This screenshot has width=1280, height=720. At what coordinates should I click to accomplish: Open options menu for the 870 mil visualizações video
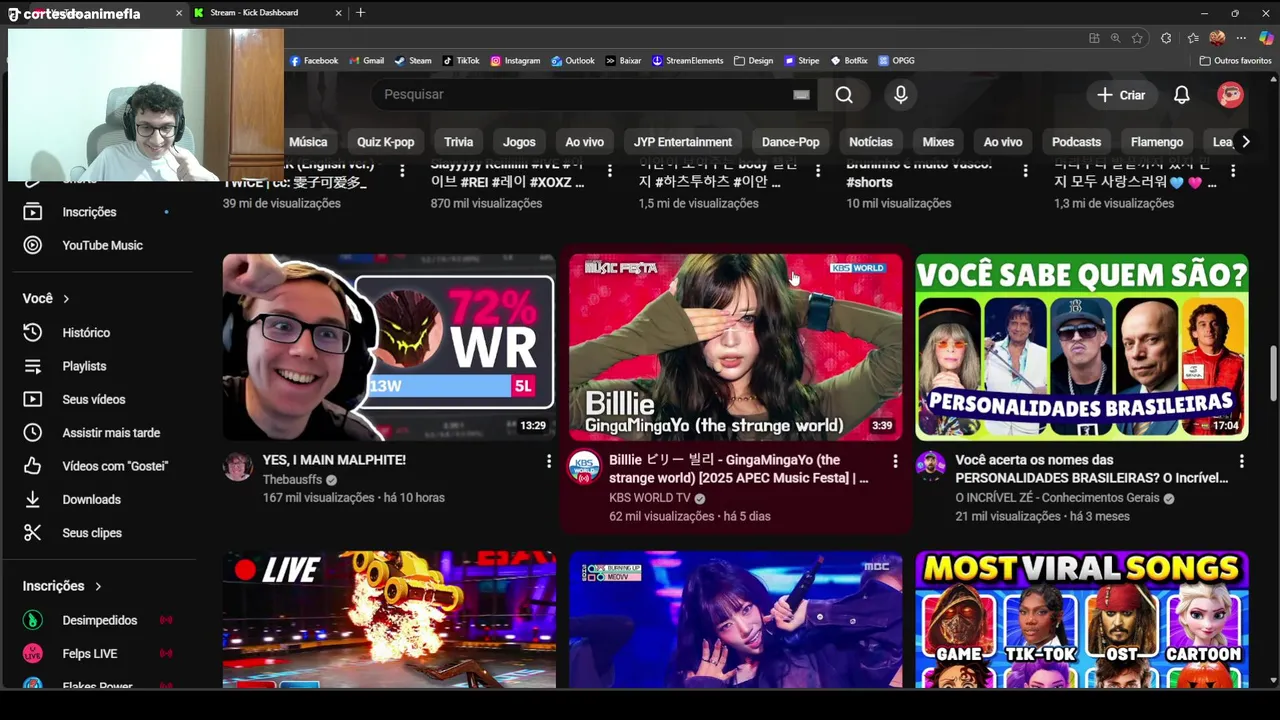[610, 171]
